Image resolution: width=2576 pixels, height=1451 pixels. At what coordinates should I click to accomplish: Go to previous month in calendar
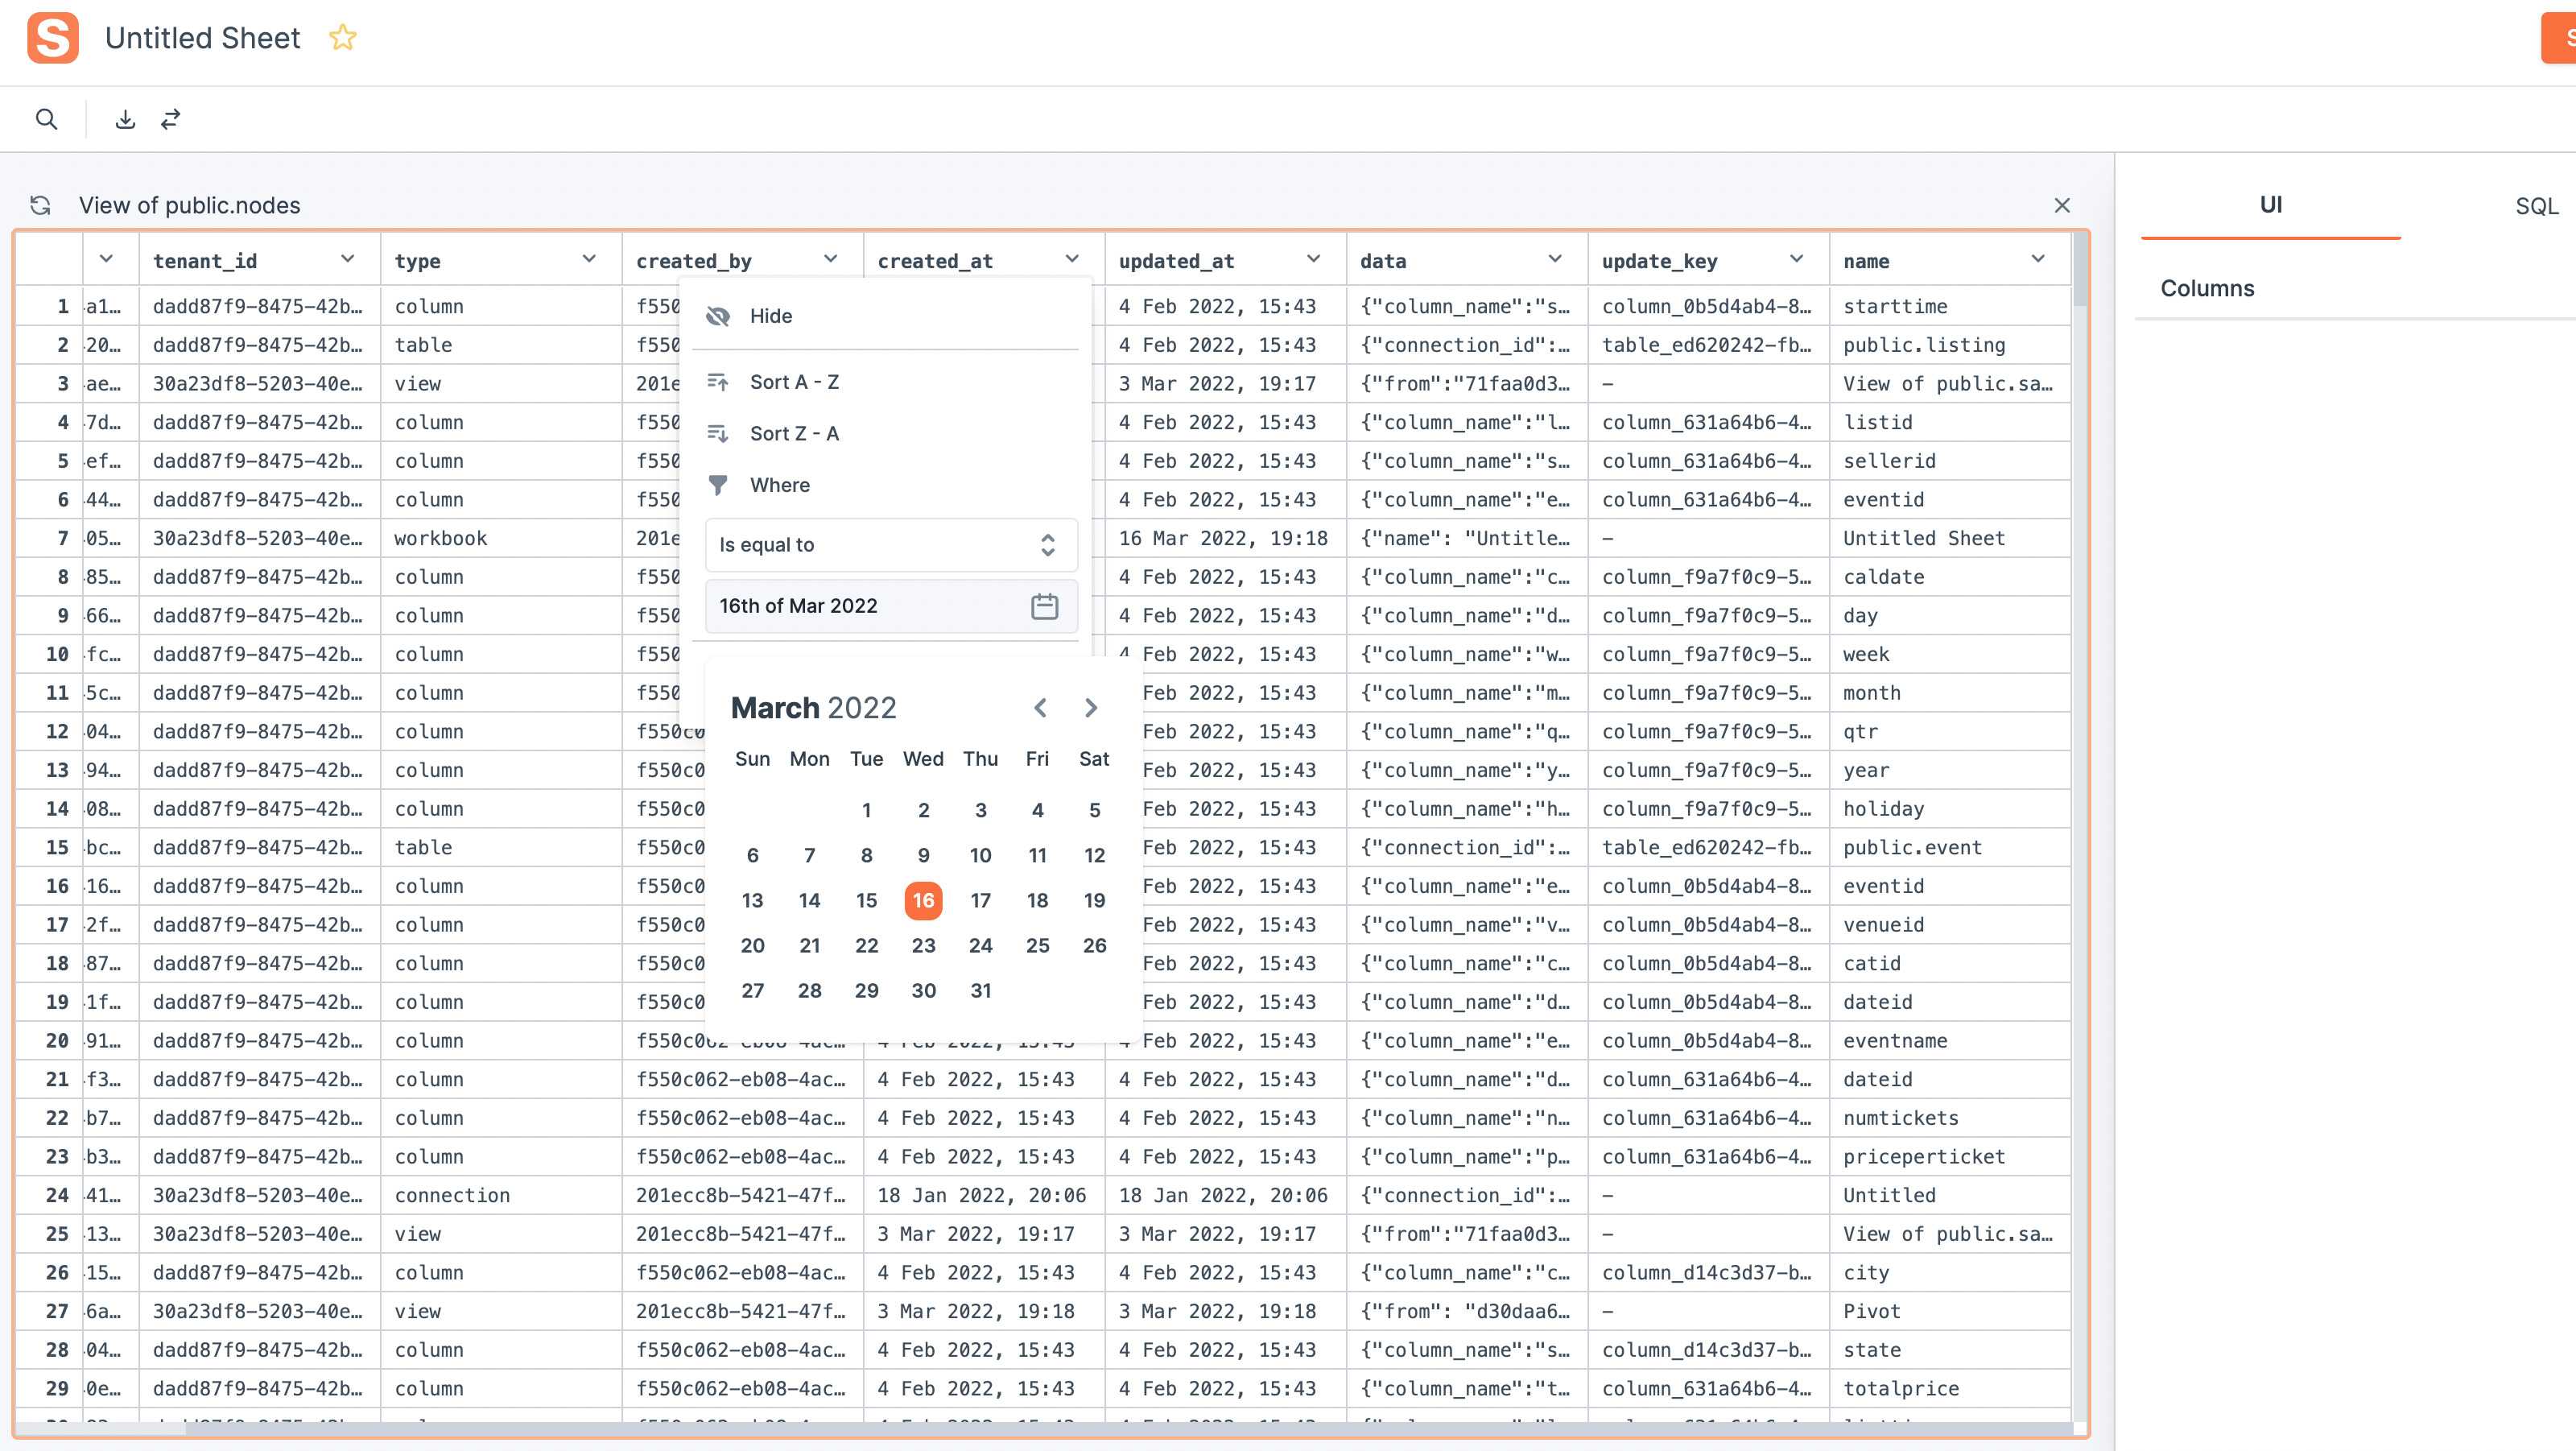pos(1040,708)
